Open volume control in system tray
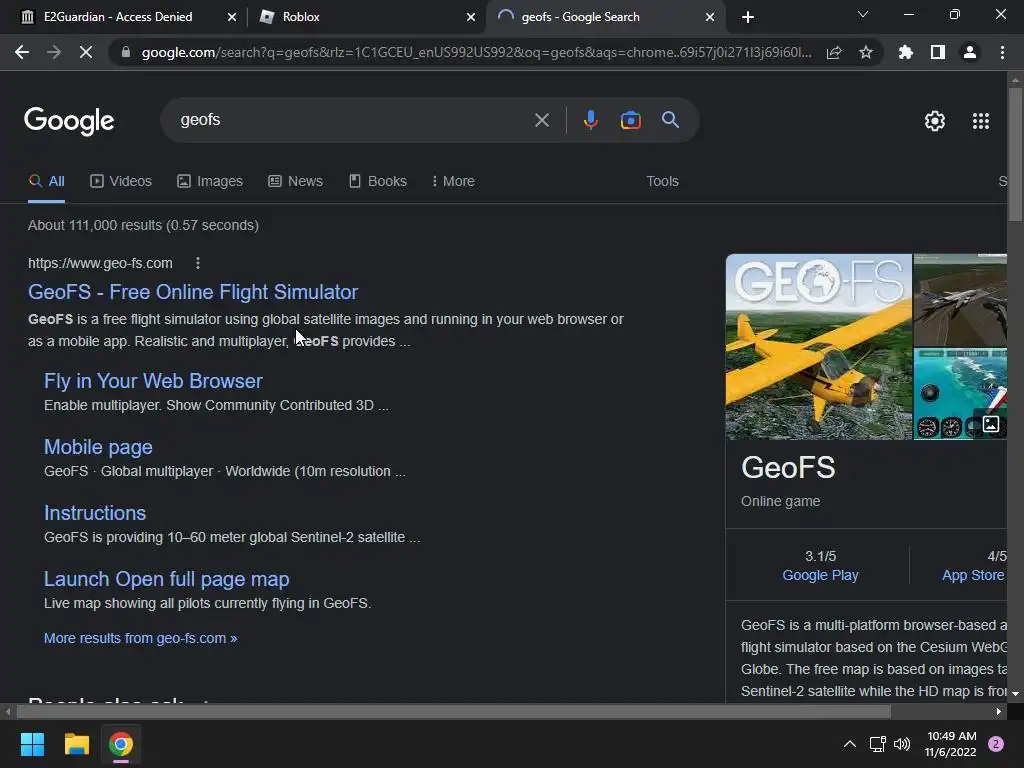The width and height of the screenshot is (1024, 768). click(902, 744)
